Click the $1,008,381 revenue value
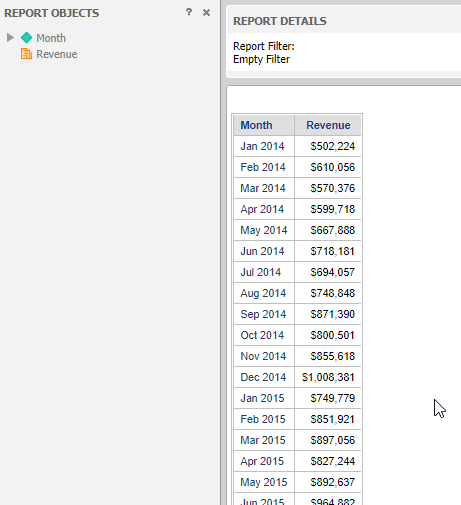The image size is (461, 505). 328,377
